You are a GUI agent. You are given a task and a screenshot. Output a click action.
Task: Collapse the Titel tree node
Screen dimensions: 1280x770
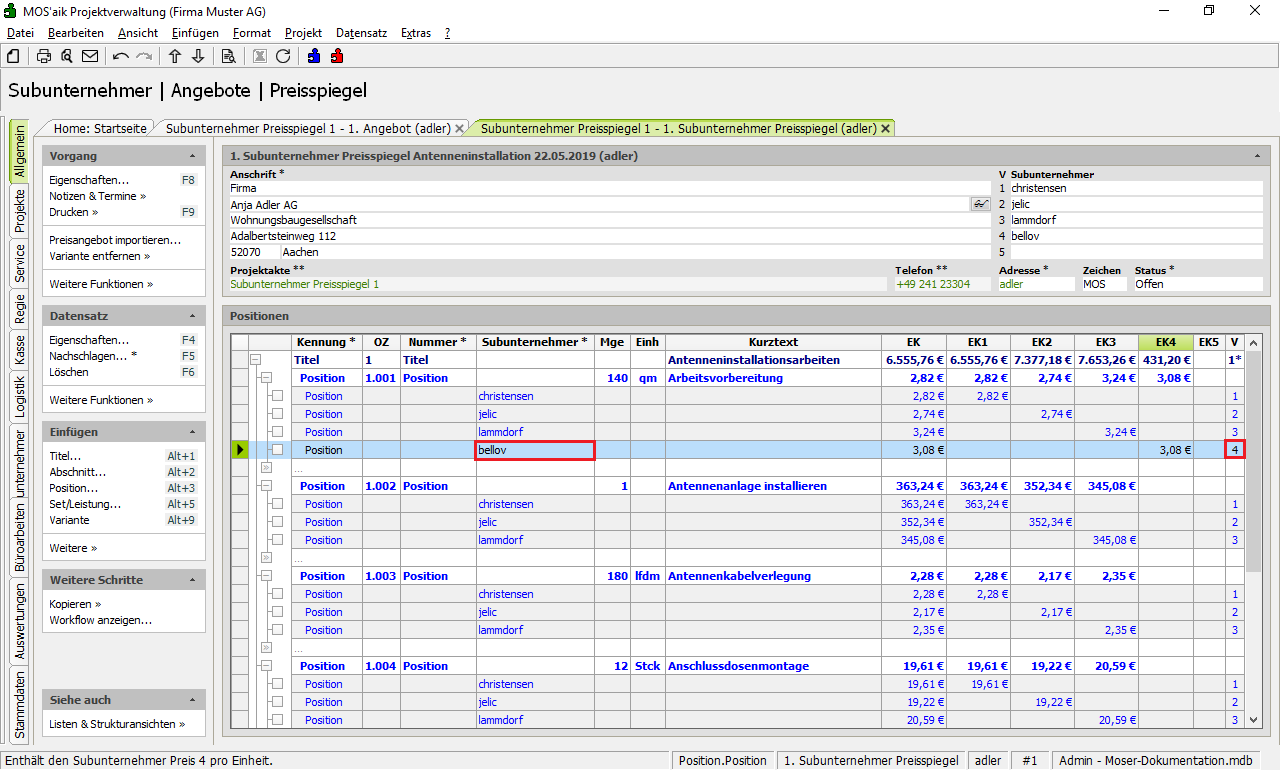[255, 360]
